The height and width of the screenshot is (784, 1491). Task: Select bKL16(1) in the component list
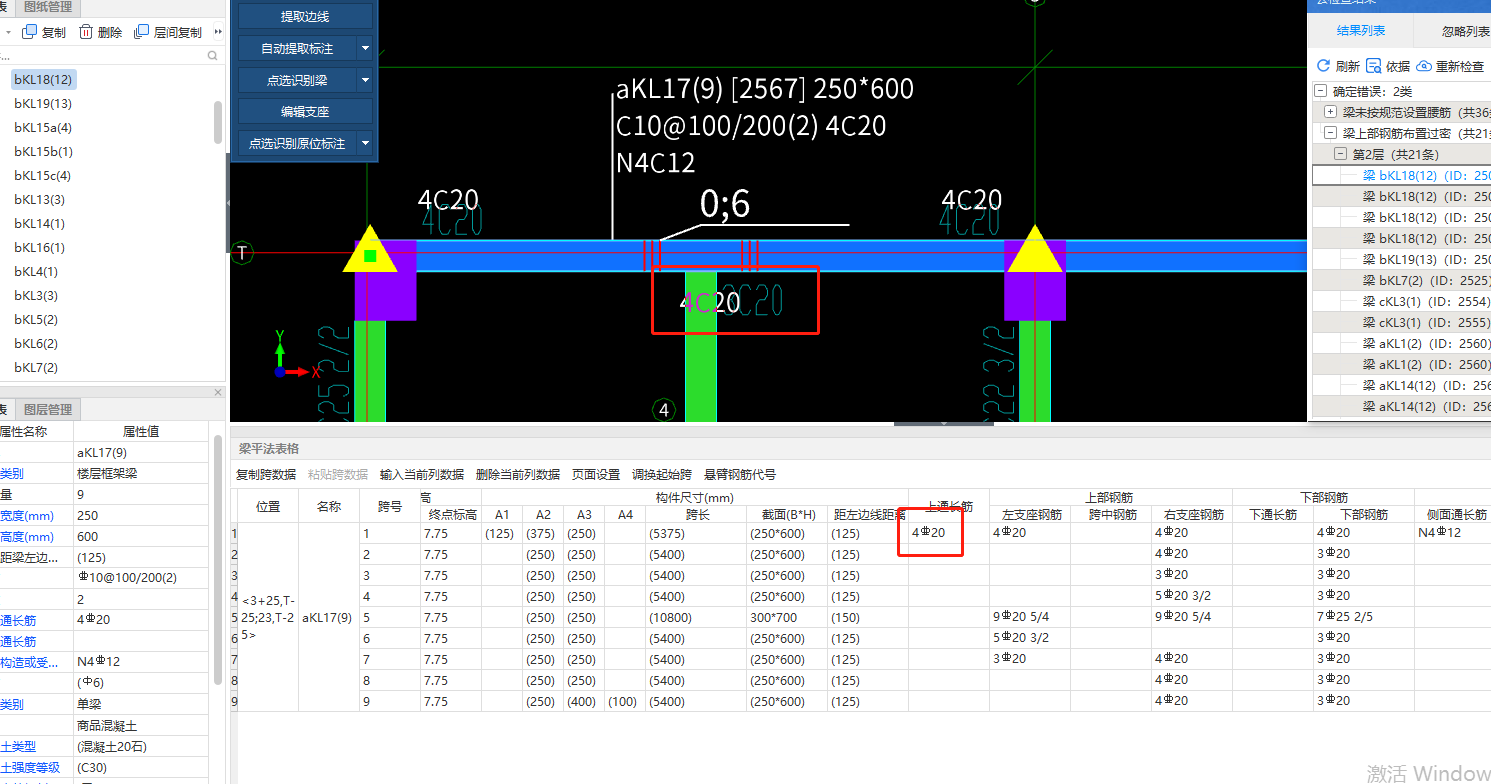pyautogui.click(x=39, y=248)
